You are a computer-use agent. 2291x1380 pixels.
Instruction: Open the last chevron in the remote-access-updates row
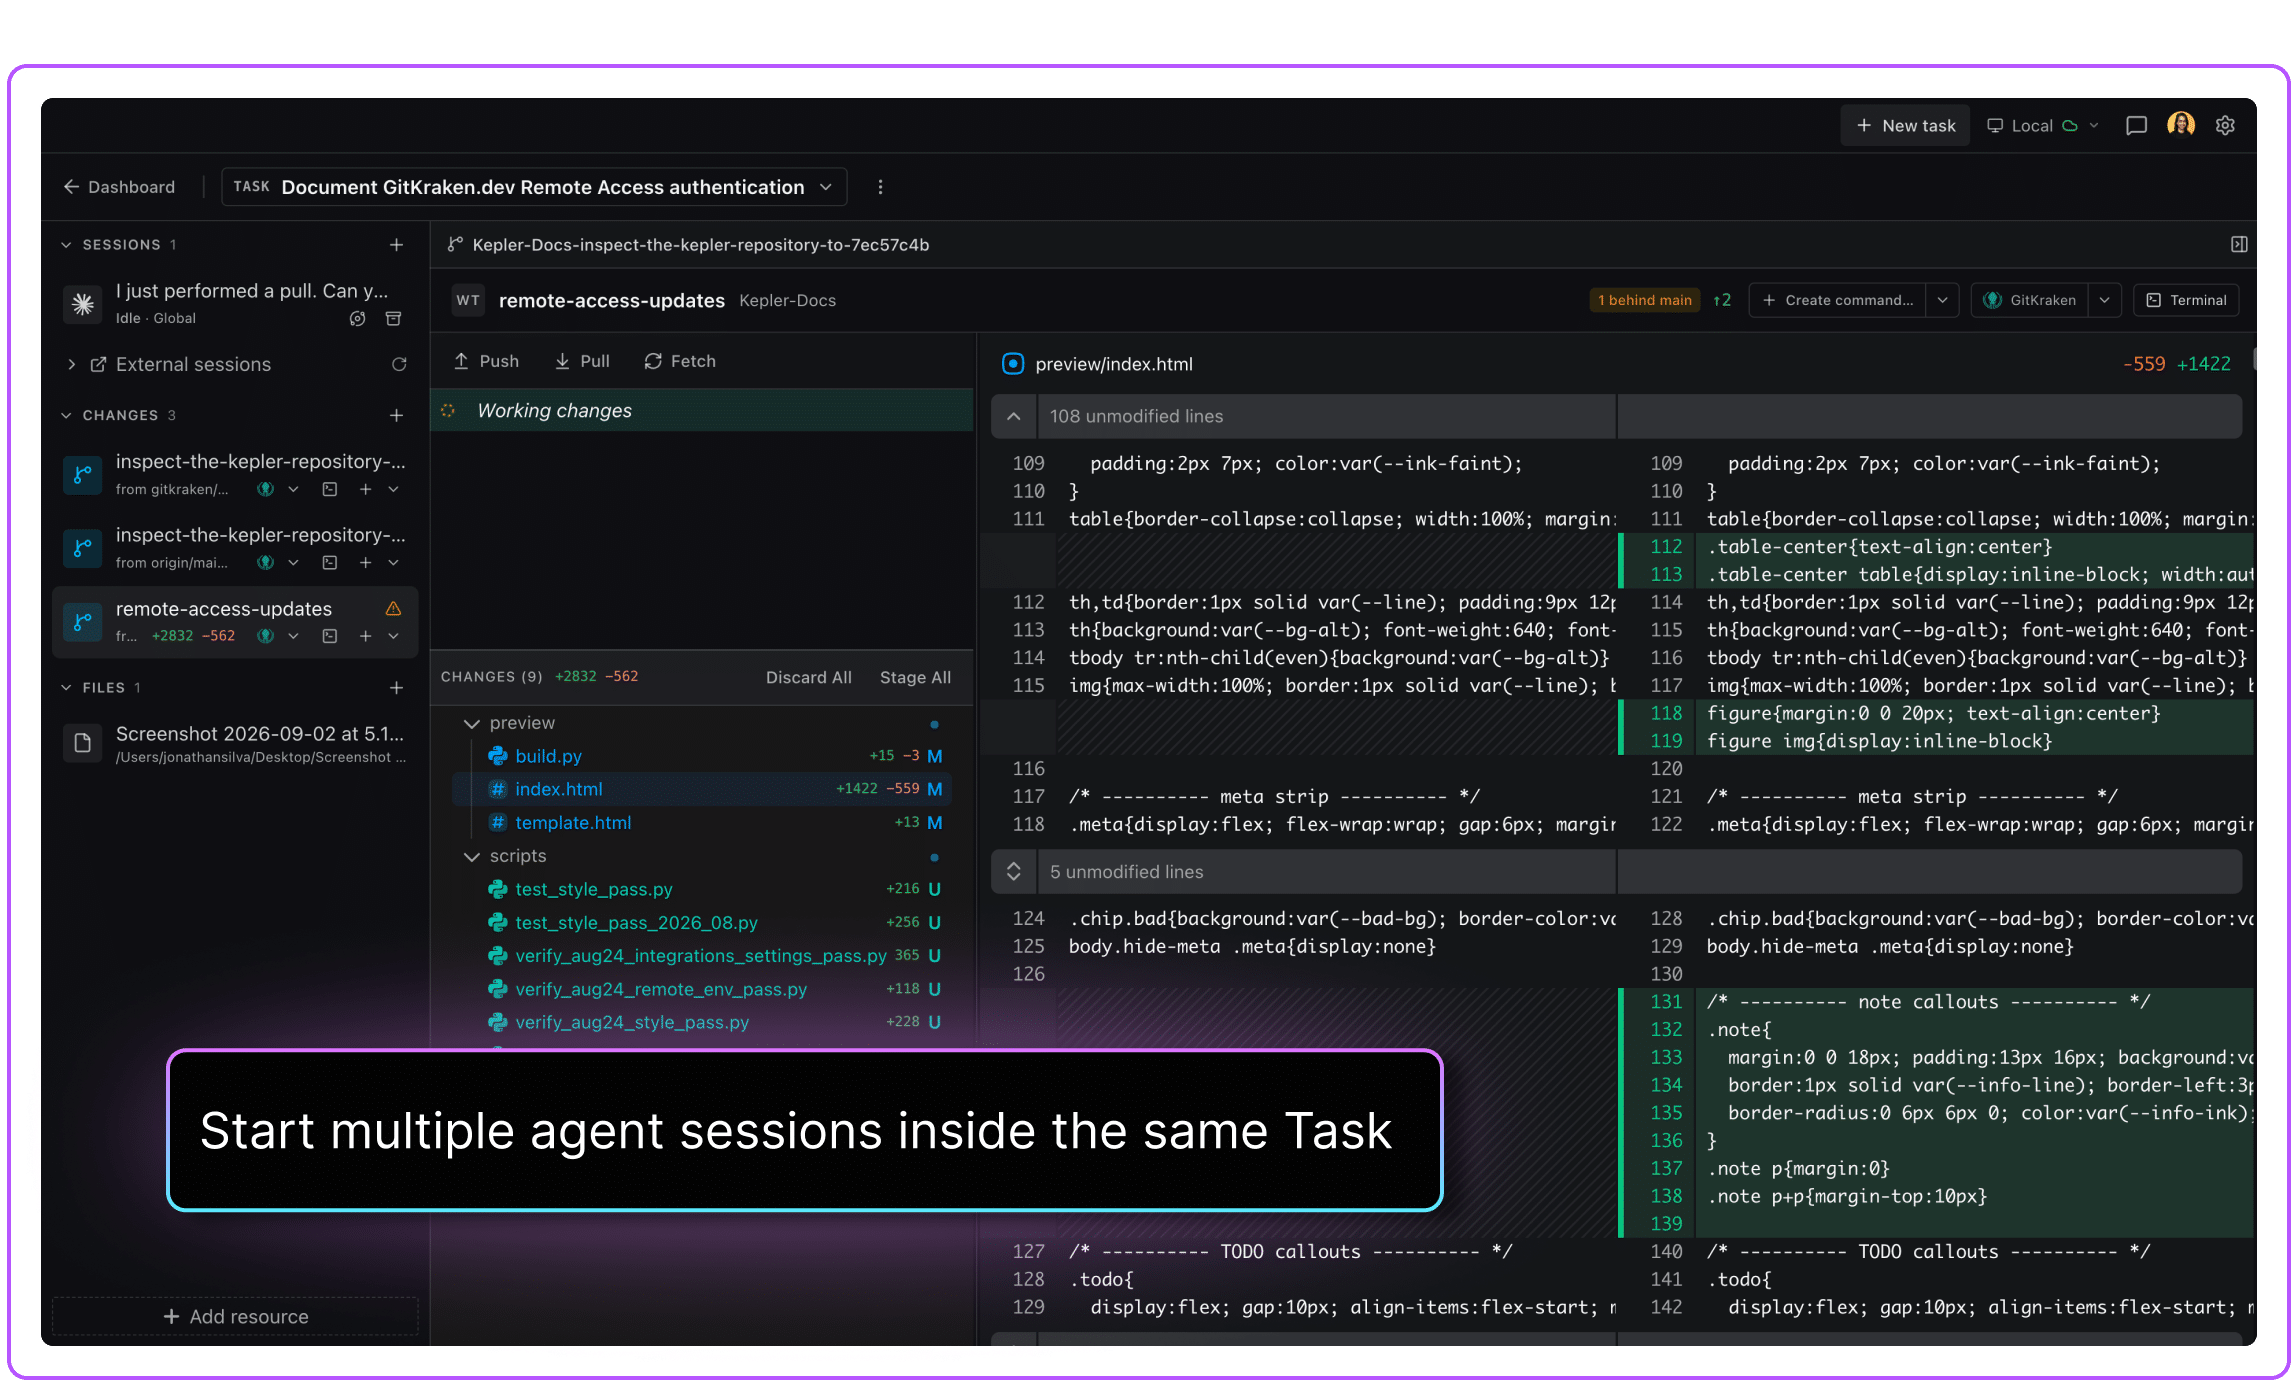tap(393, 636)
